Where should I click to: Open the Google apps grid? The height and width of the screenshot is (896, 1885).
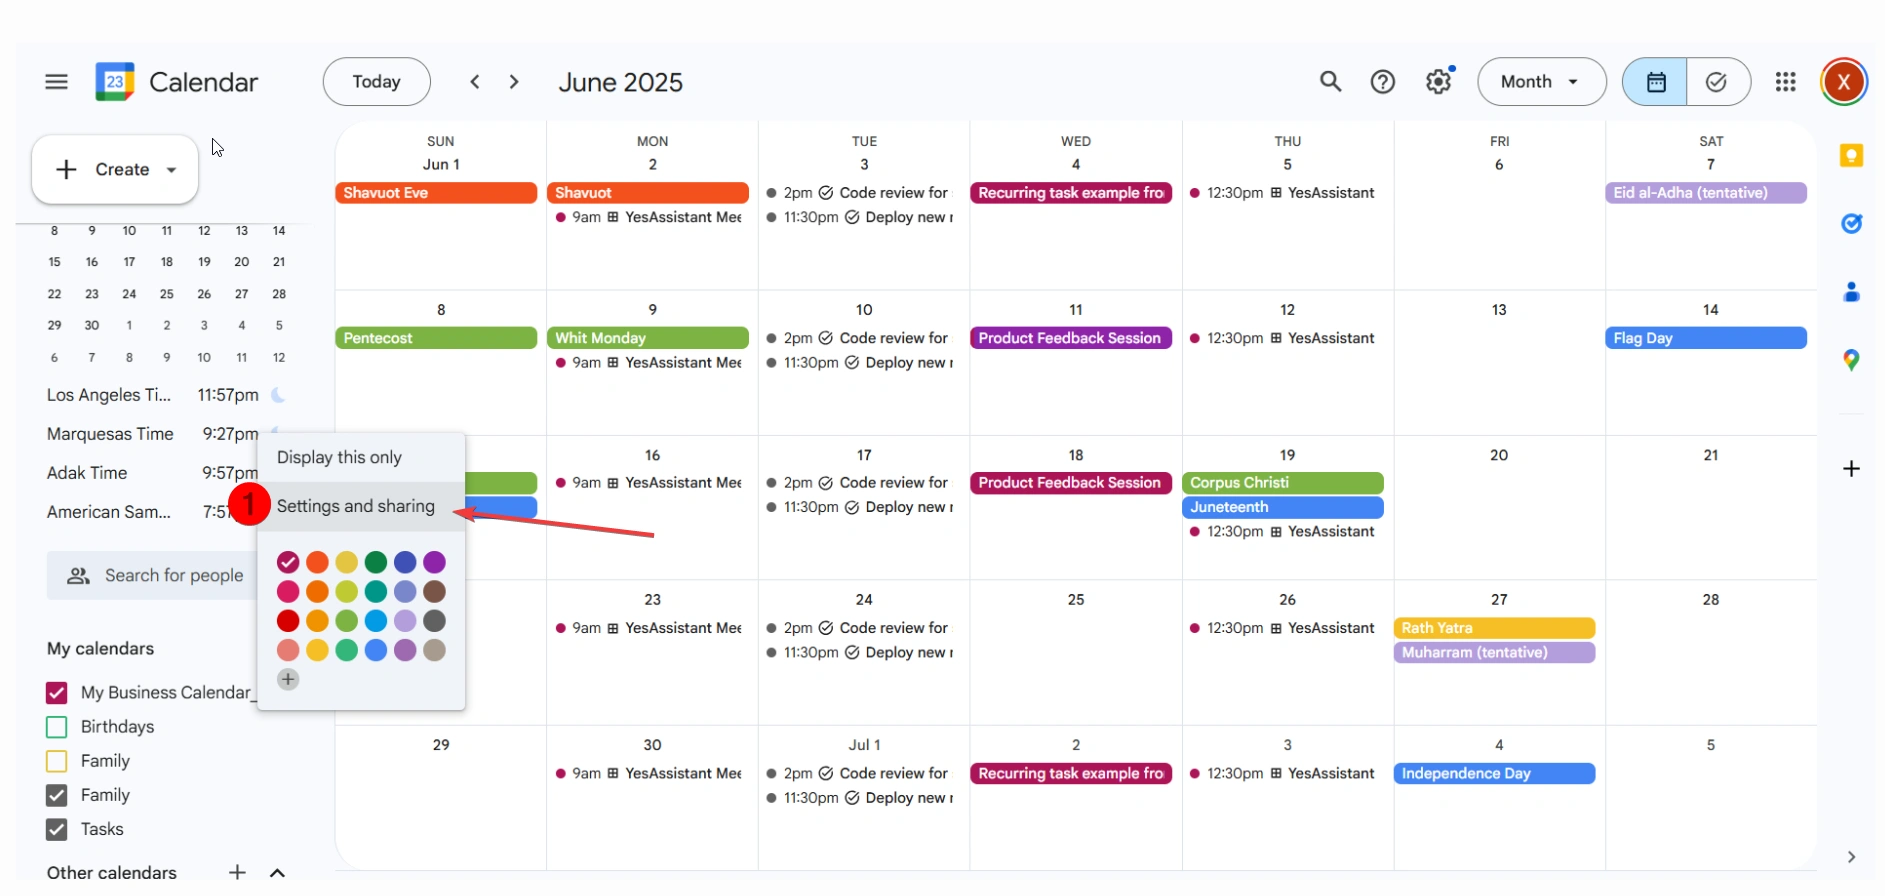click(1786, 82)
